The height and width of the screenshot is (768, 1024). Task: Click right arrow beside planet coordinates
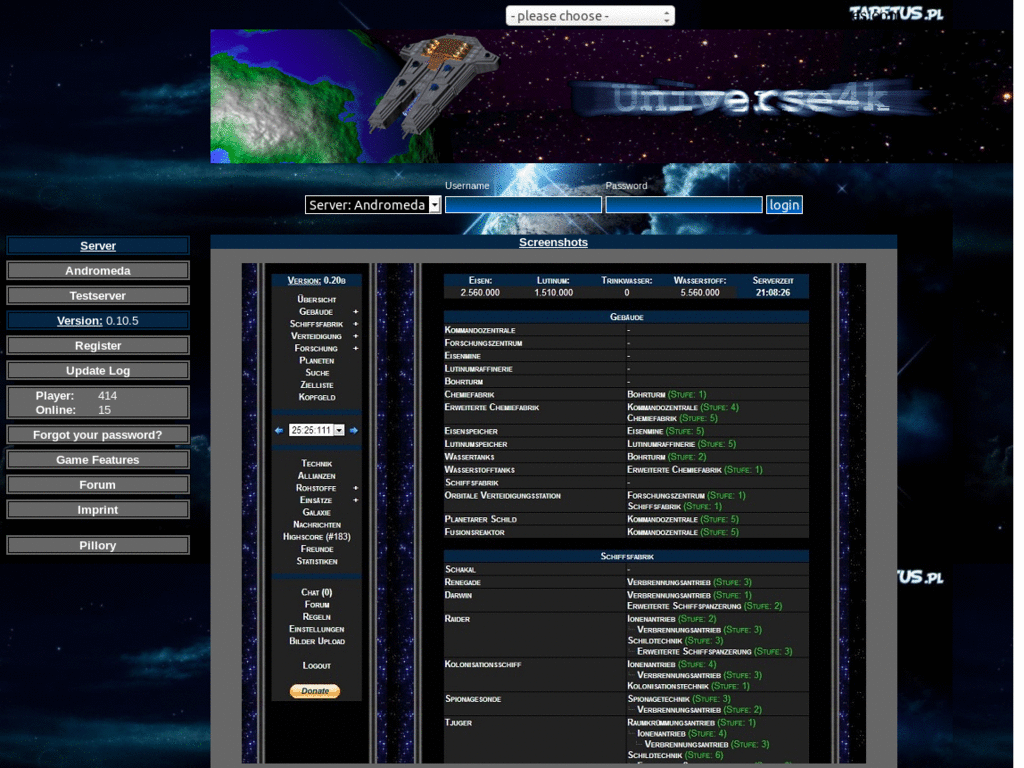[x=354, y=430]
